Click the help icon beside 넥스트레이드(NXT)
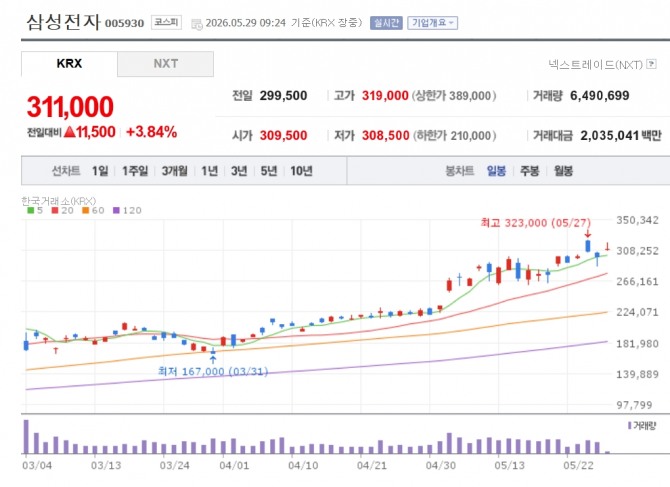 click(x=651, y=64)
